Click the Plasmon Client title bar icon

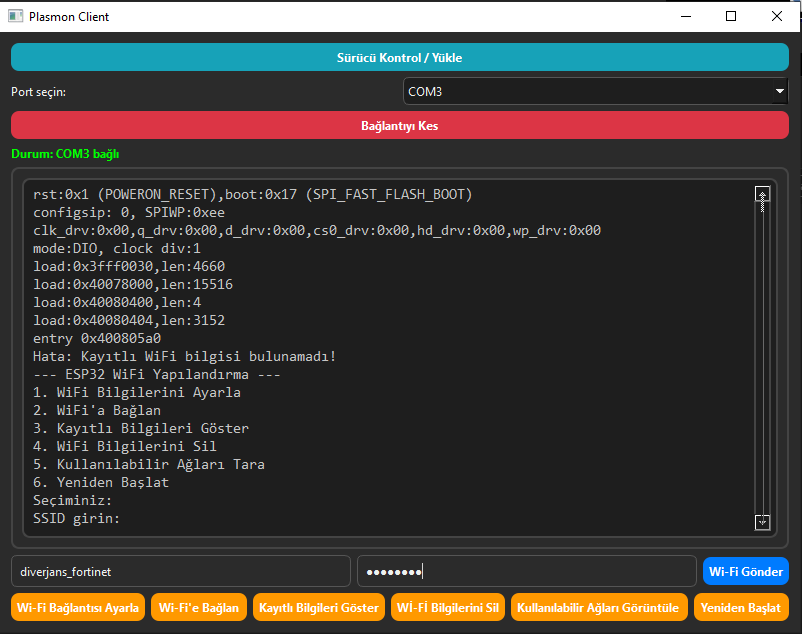[15, 17]
